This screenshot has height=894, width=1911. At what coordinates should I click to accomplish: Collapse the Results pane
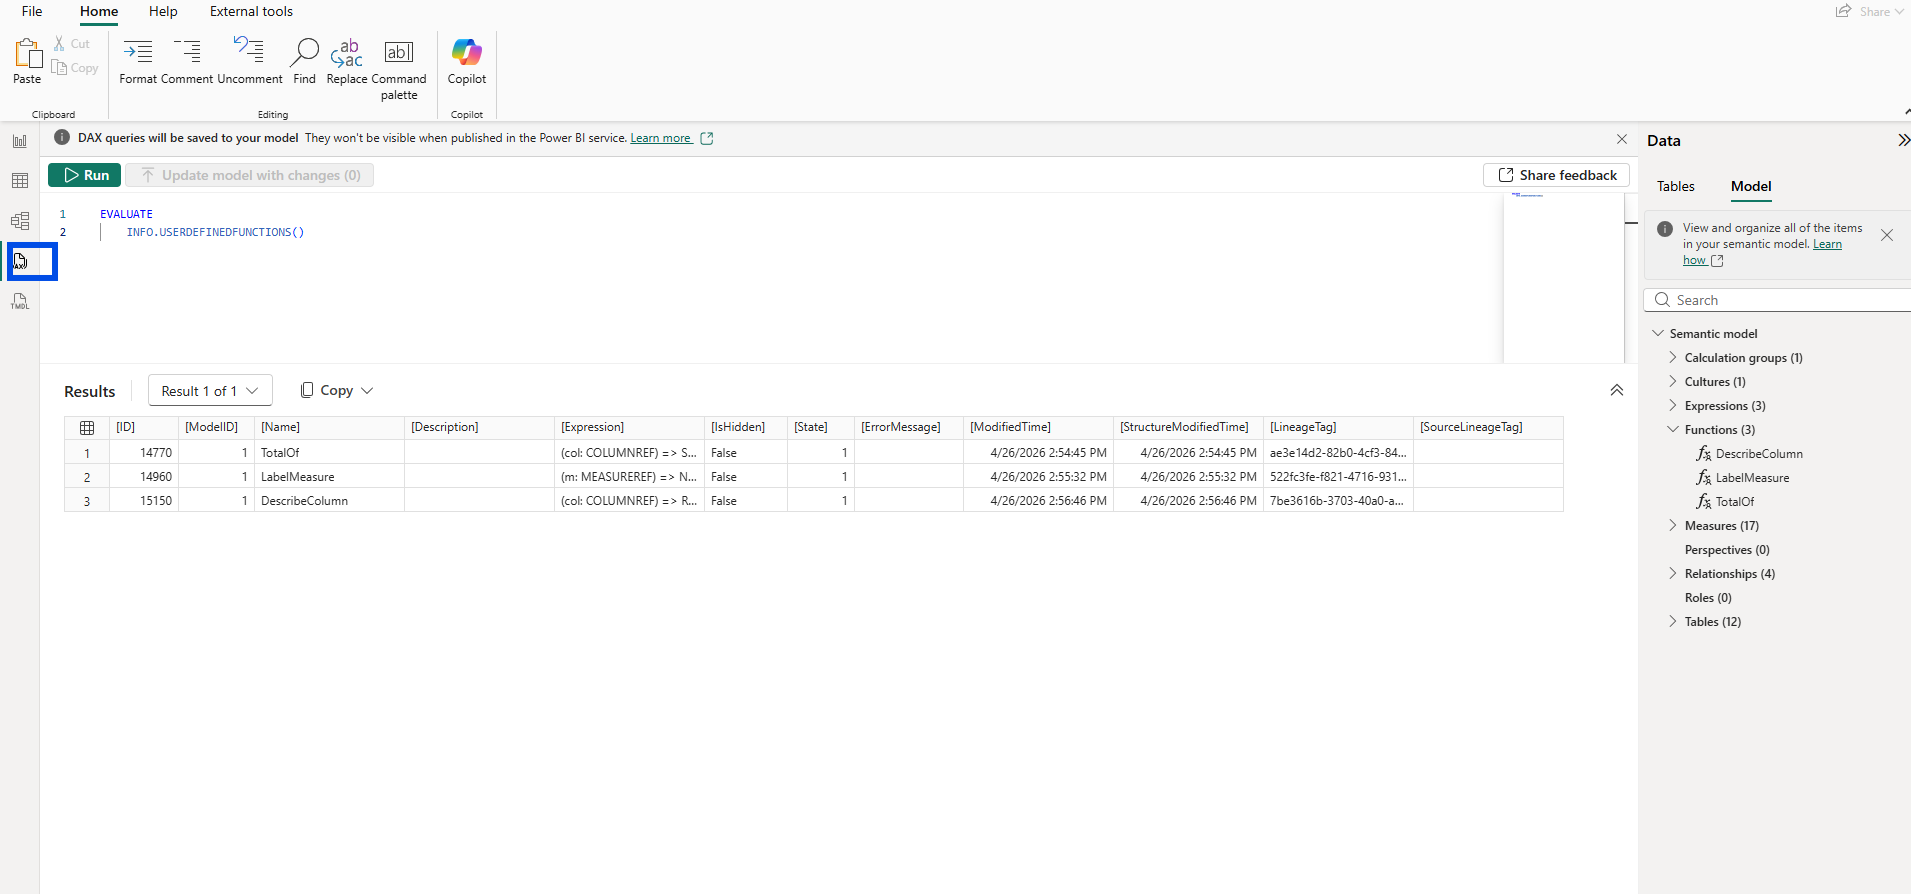point(1617,390)
